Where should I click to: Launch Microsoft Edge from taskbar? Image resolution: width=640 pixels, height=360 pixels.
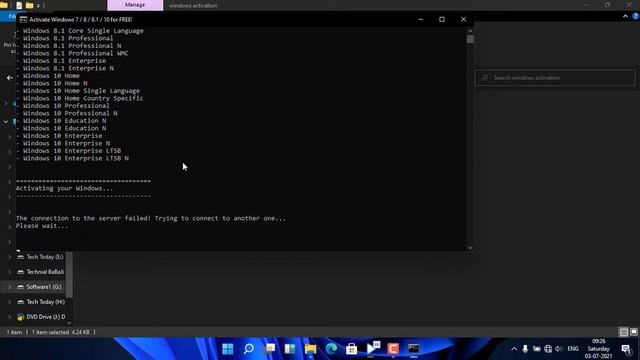(331, 349)
